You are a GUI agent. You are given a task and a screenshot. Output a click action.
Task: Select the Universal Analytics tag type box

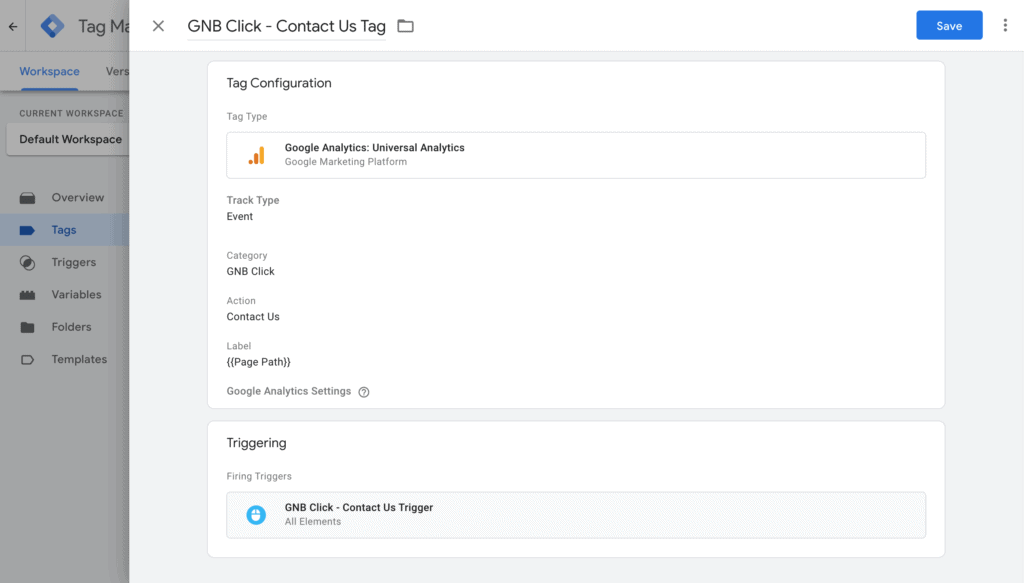pyautogui.click(x=576, y=155)
